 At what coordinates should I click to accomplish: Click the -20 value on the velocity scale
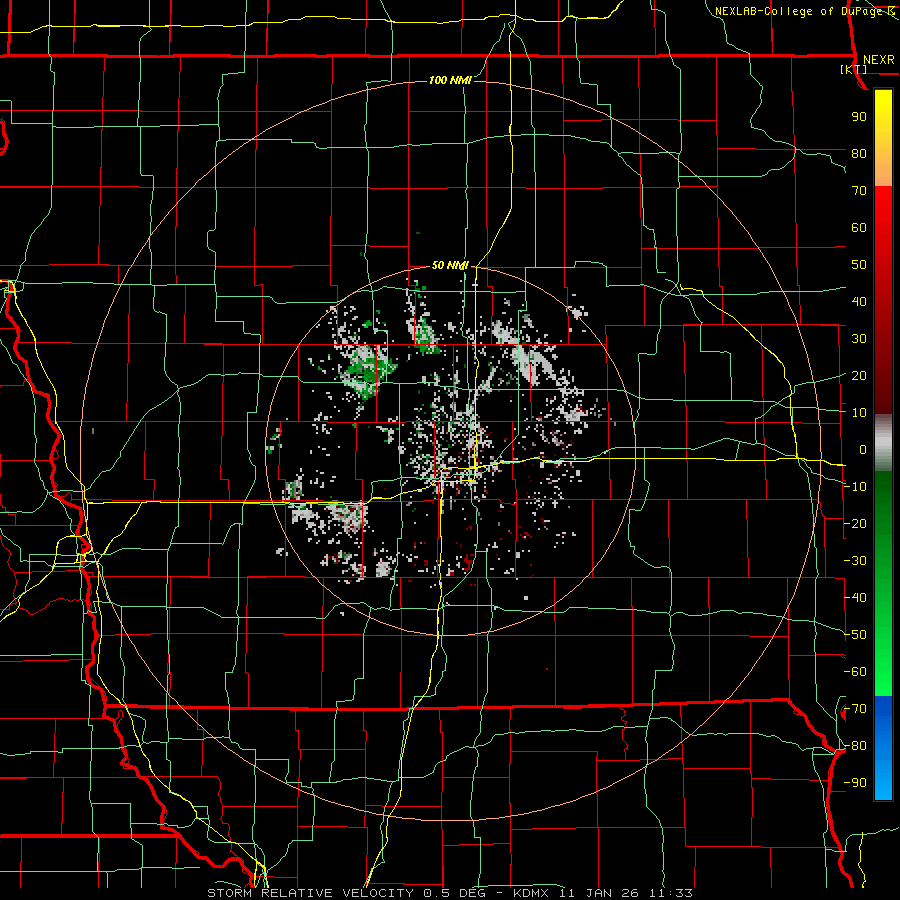855,524
